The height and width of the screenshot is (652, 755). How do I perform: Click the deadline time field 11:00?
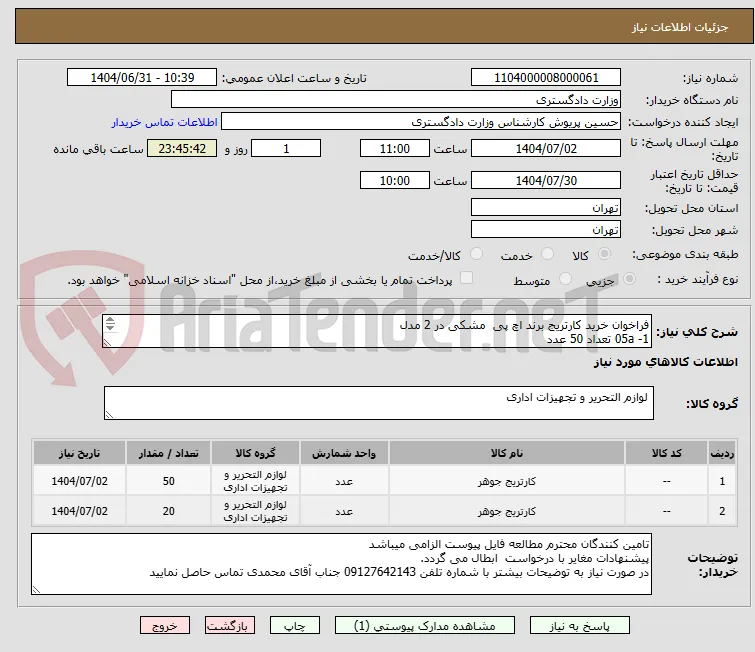[395, 148]
